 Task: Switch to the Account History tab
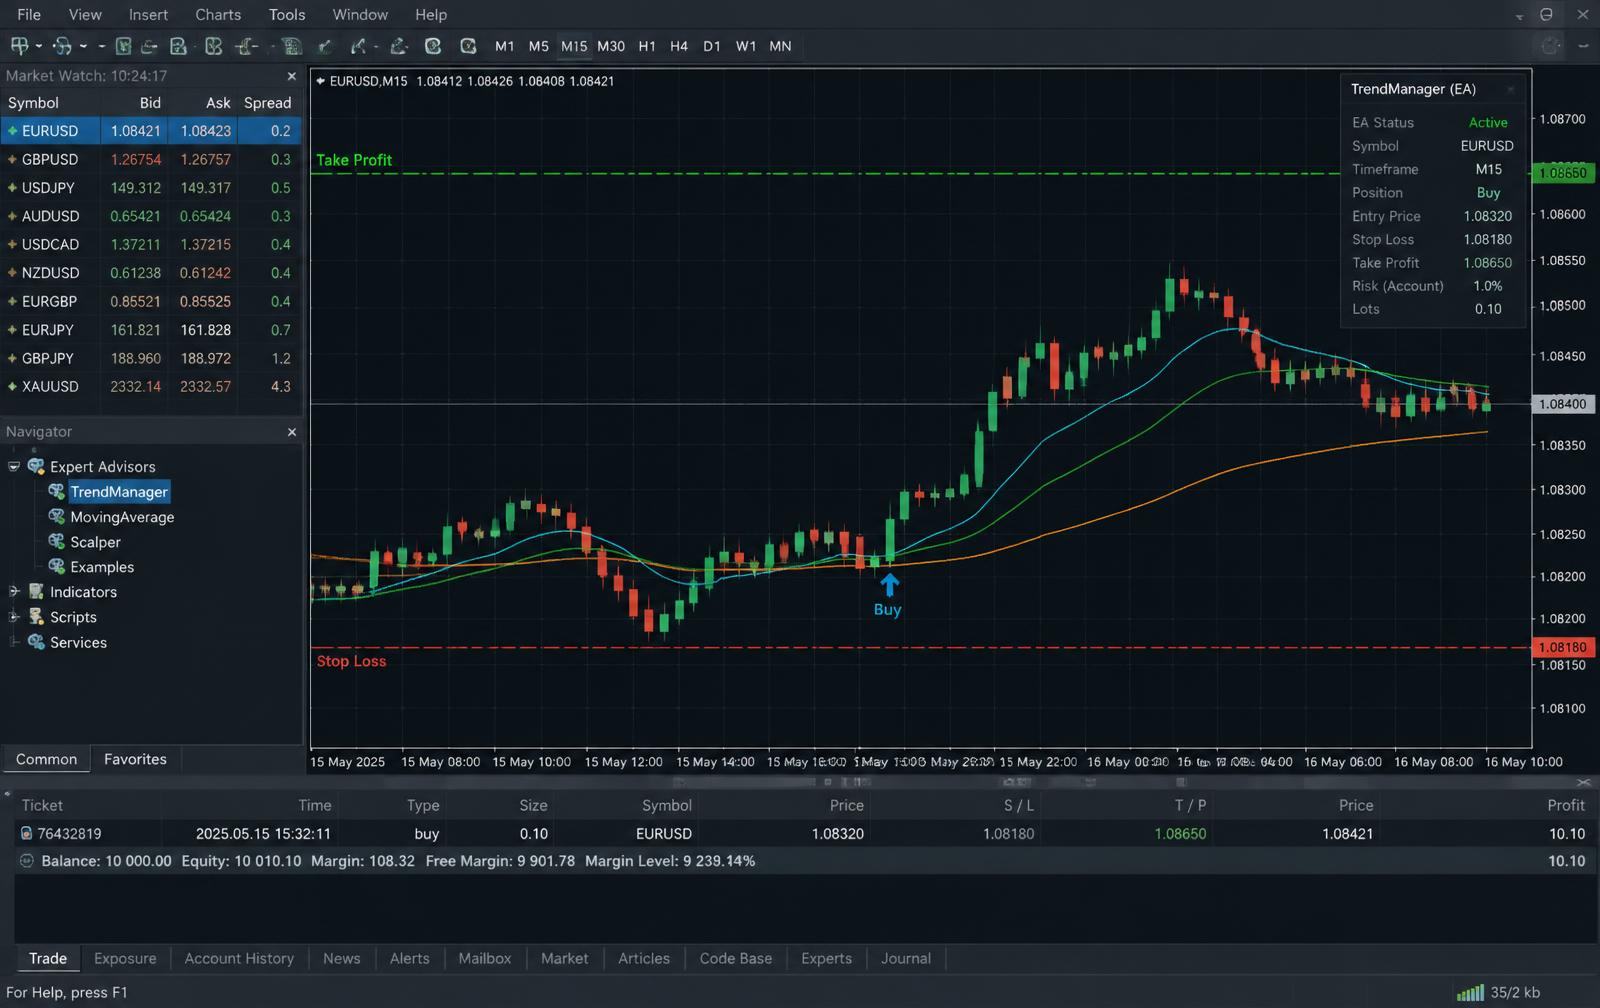[239, 958]
